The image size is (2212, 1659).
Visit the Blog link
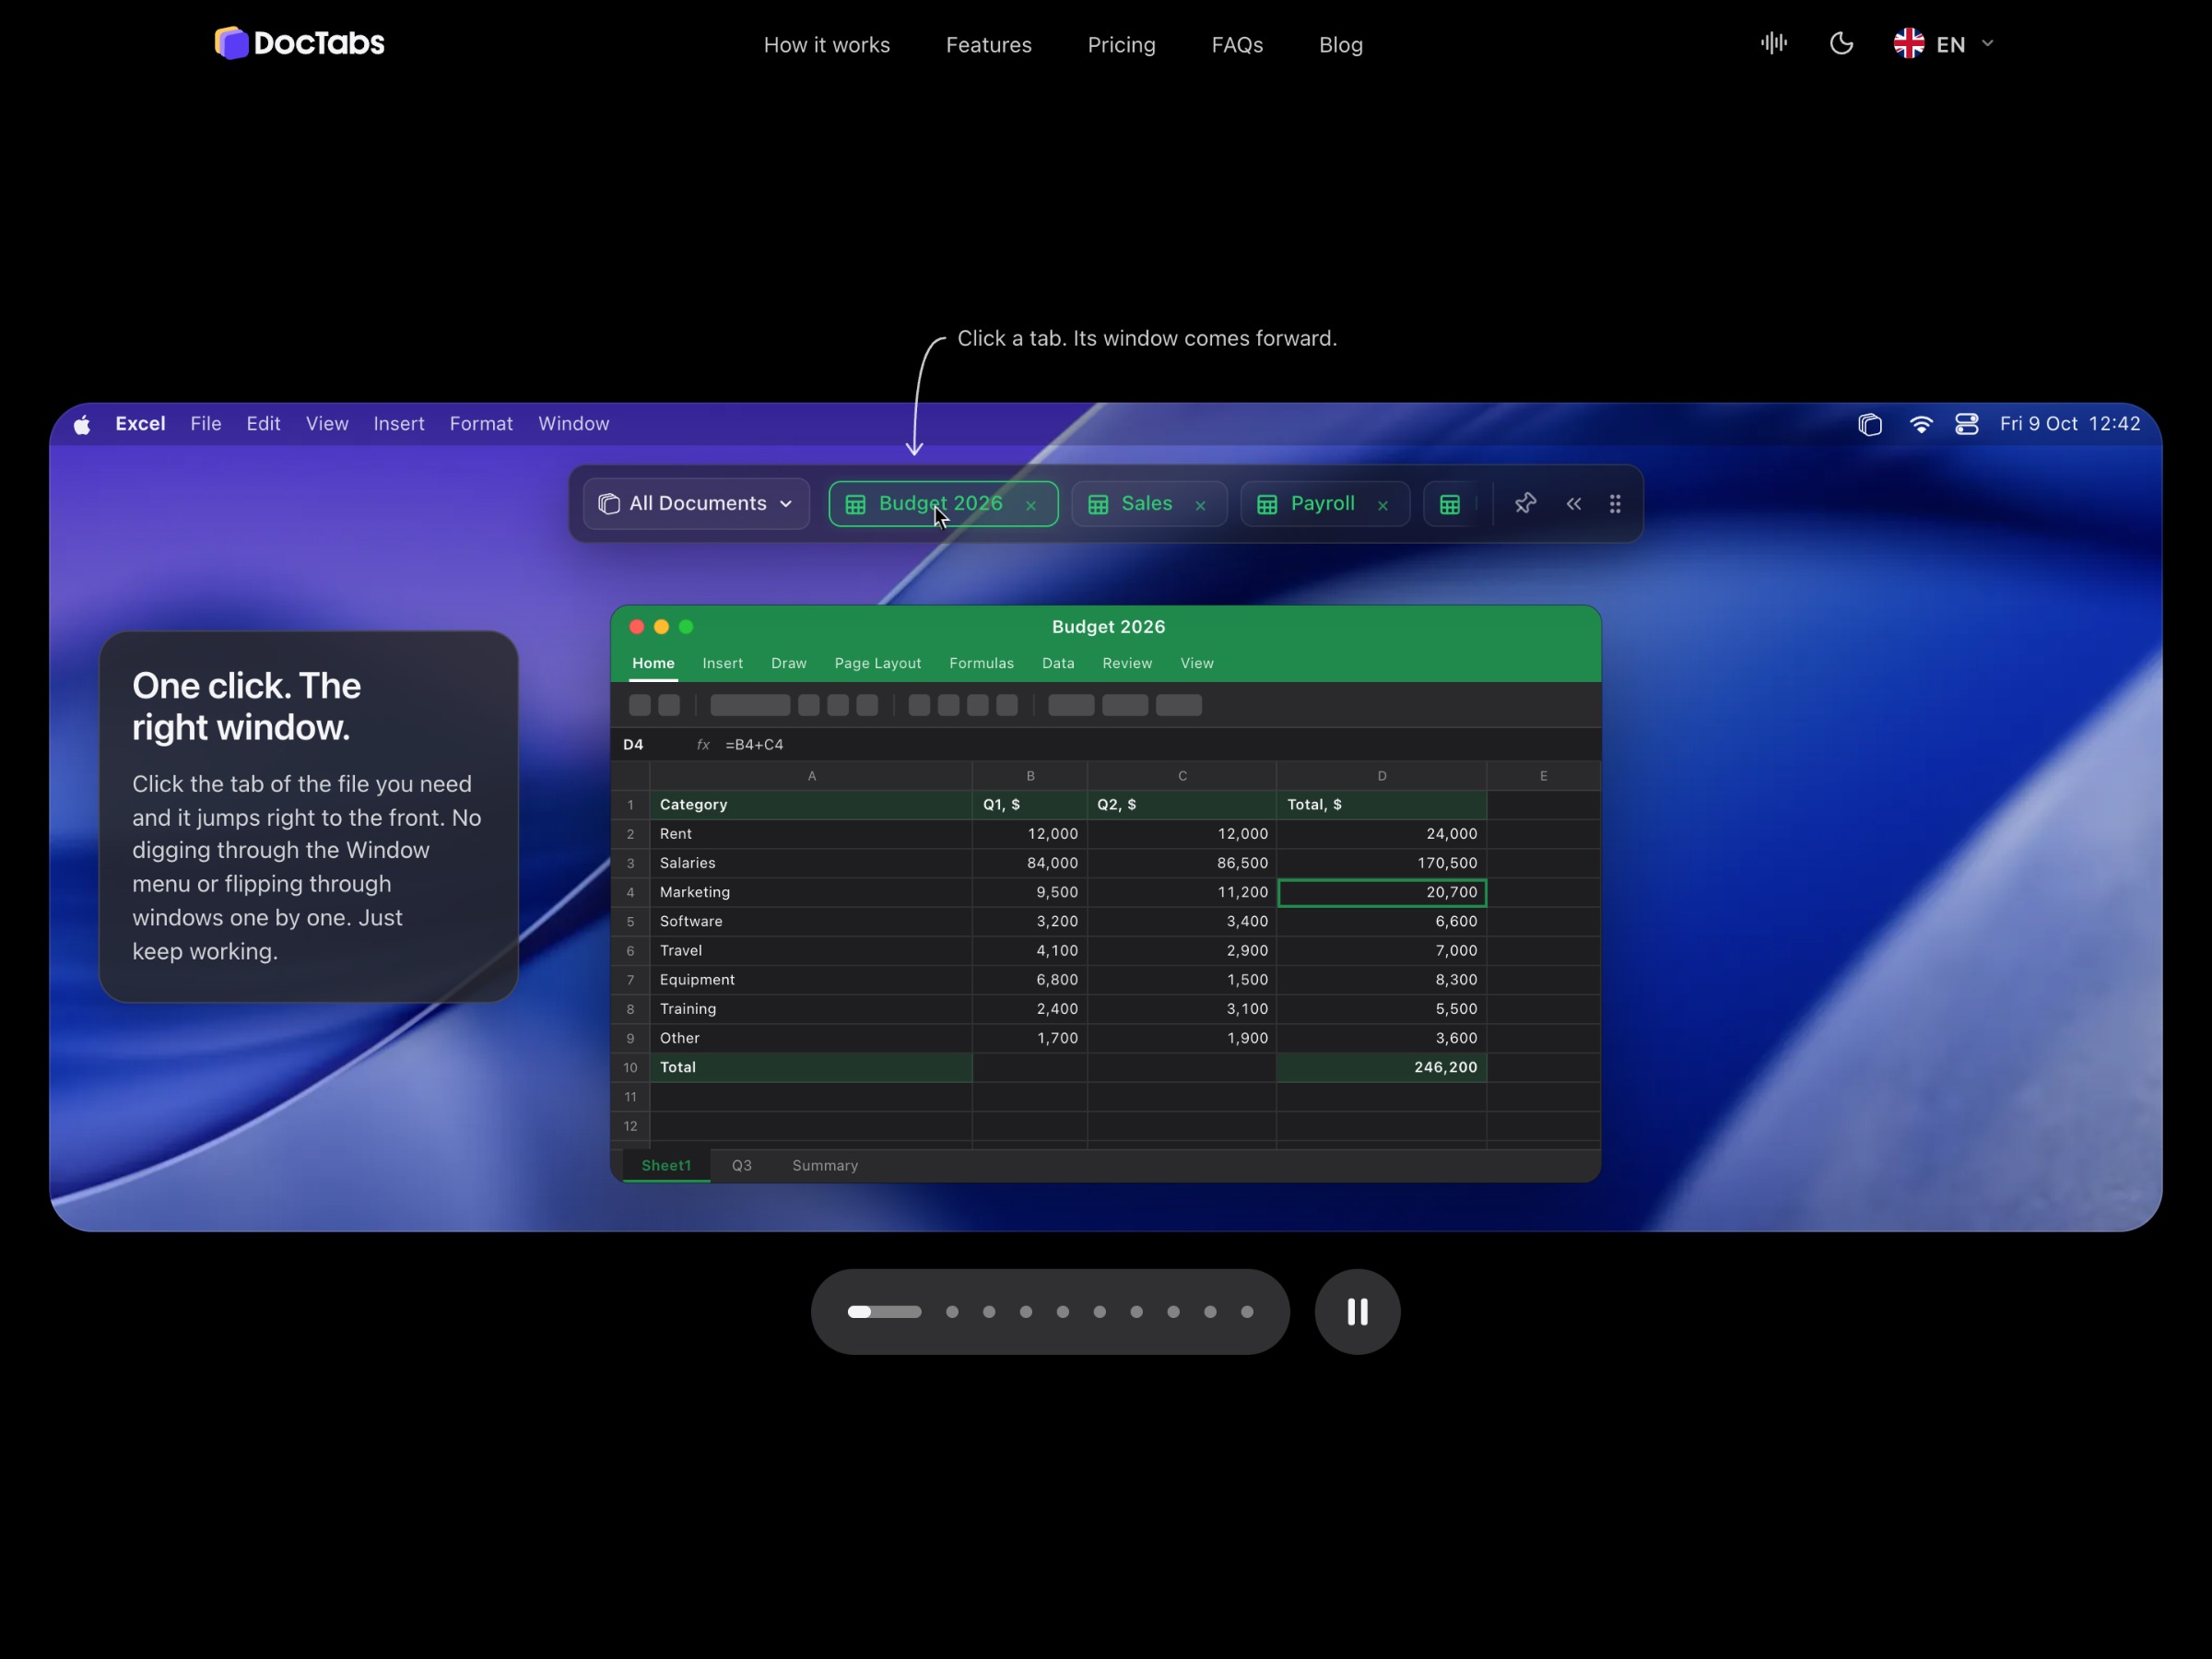coord(1341,45)
